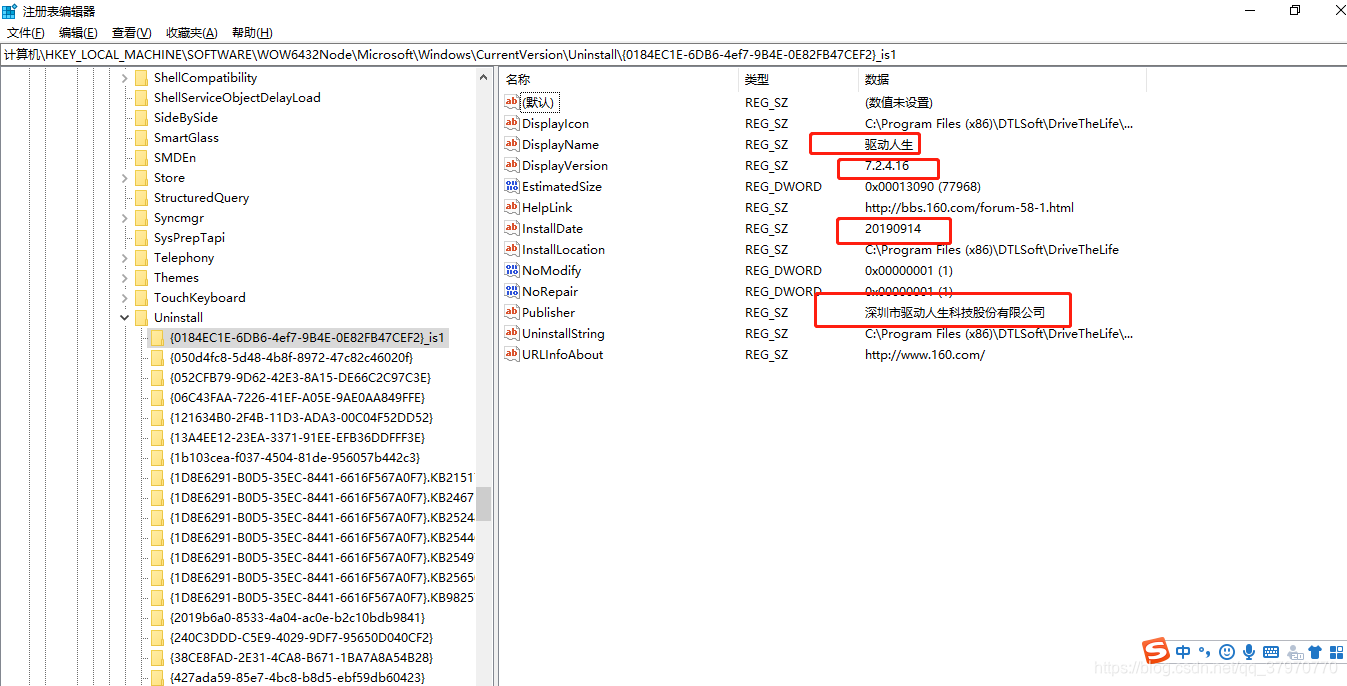The height and width of the screenshot is (686, 1347).
Task: Select the {052CFB79-9D62-42E3-8A15-DE66C2C97C3E} key
Action: pos(300,378)
